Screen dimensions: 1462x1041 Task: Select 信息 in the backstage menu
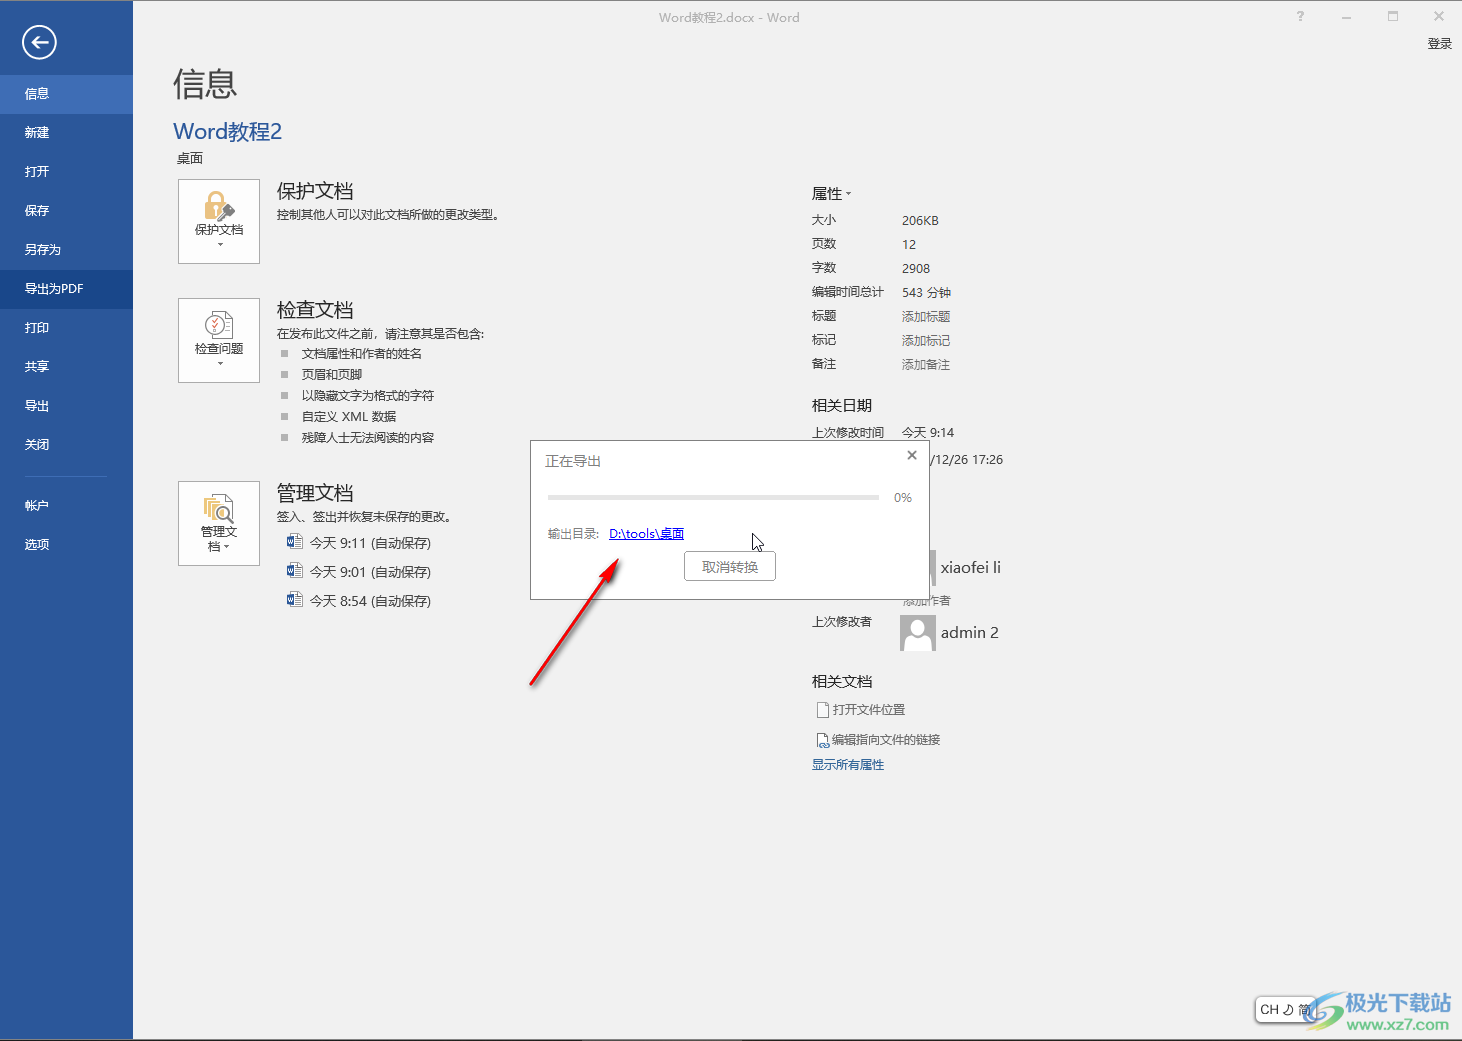point(66,94)
